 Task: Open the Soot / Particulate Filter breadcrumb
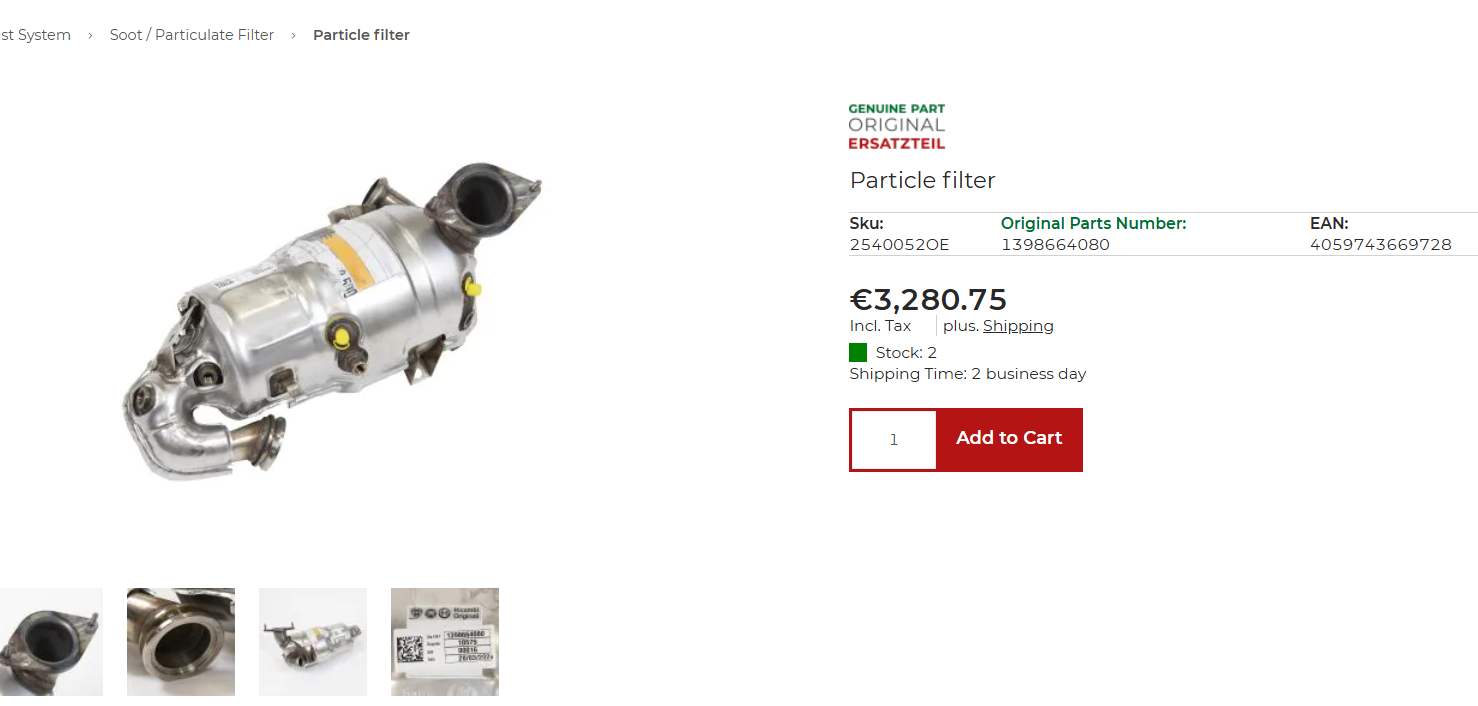(x=192, y=35)
